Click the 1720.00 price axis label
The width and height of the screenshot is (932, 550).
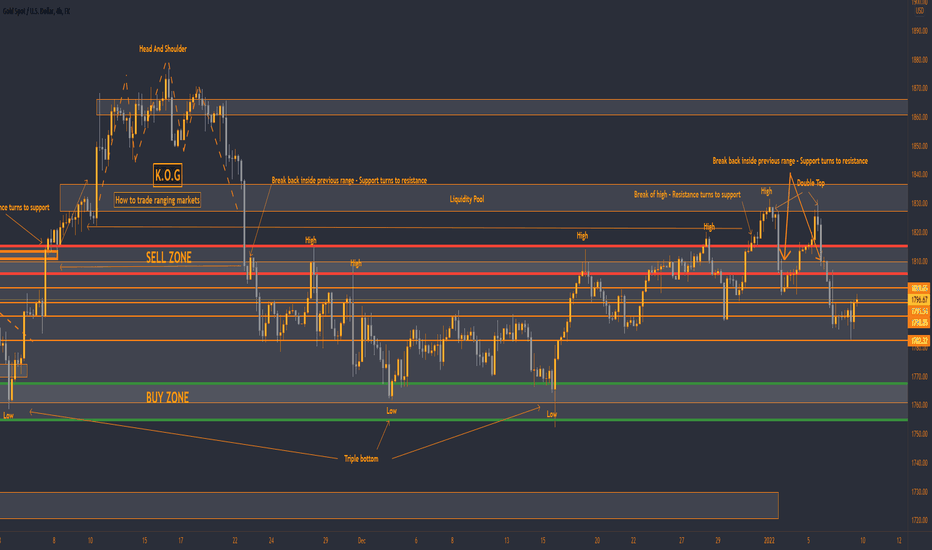[x=919, y=520]
